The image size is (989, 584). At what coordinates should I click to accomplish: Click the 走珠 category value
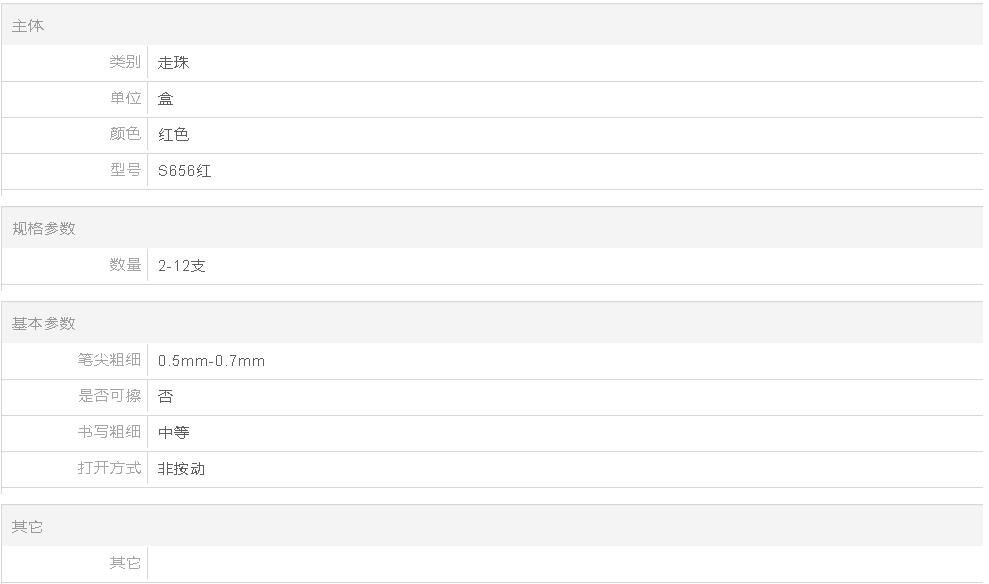tap(173, 62)
